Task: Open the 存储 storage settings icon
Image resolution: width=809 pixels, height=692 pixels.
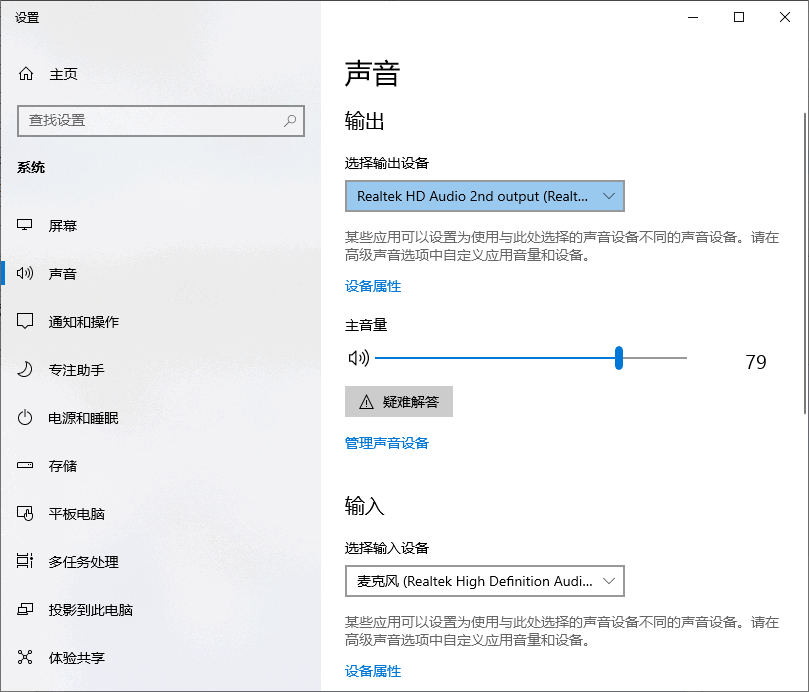Action: tap(30, 465)
